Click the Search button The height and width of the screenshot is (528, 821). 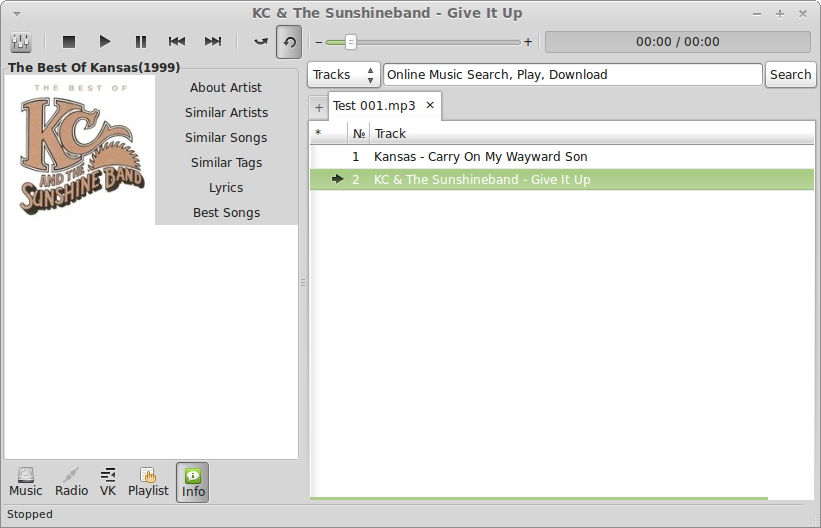point(790,75)
